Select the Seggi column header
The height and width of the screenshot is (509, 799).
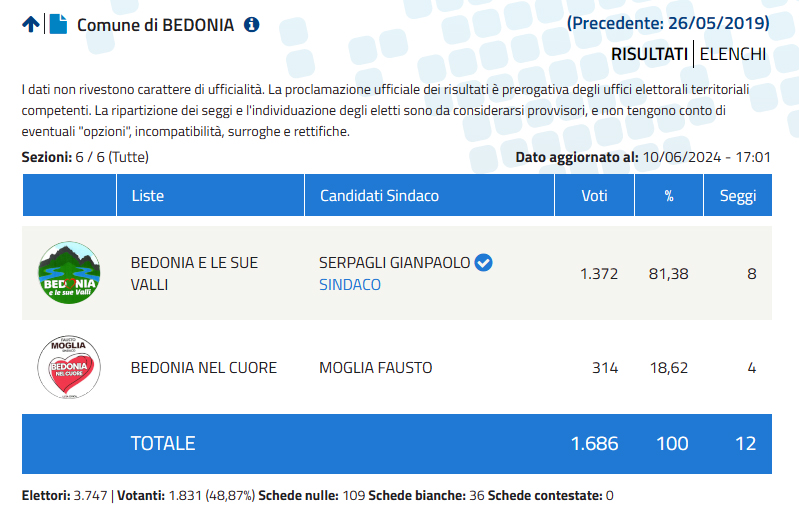click(x=738, y=195)
